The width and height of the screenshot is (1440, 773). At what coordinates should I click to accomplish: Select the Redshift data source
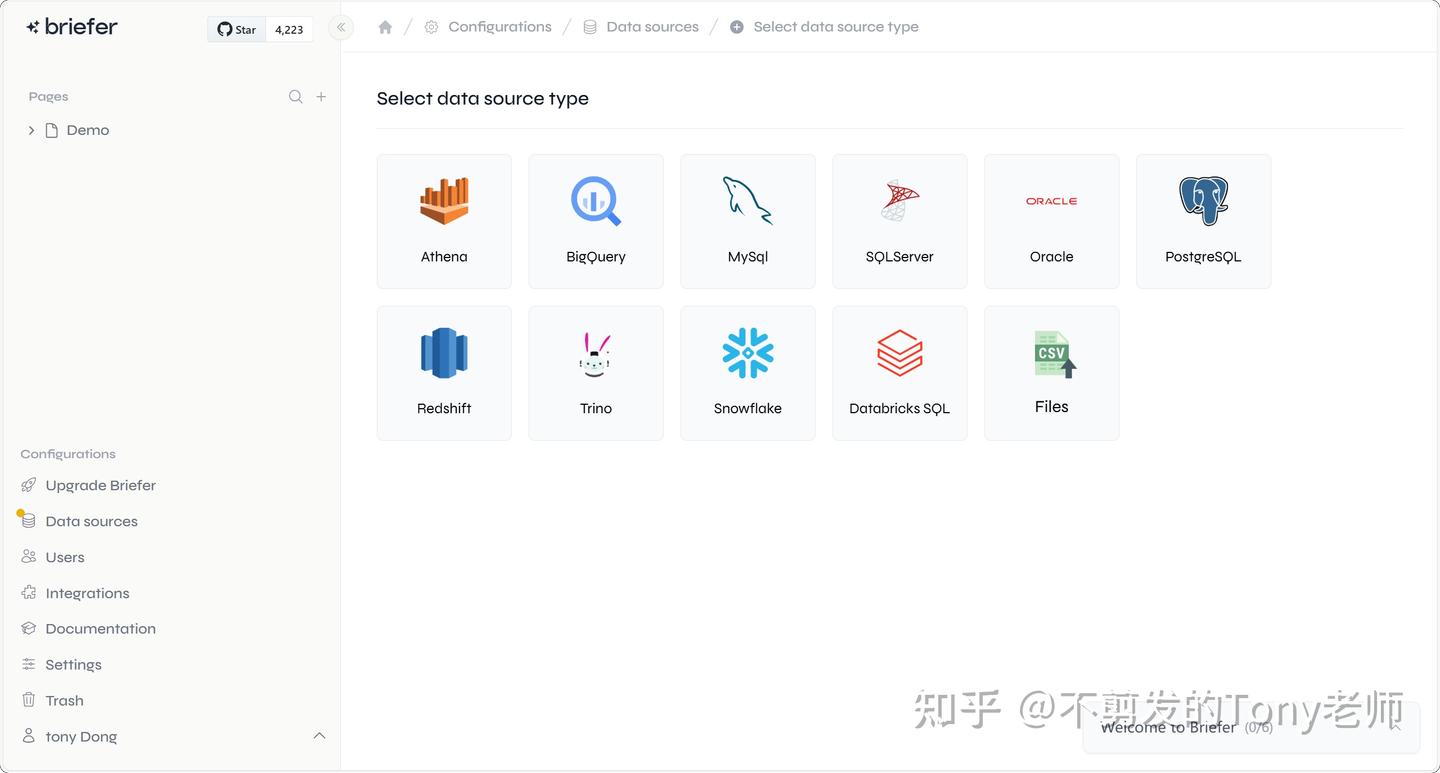[x=444, y=373]
